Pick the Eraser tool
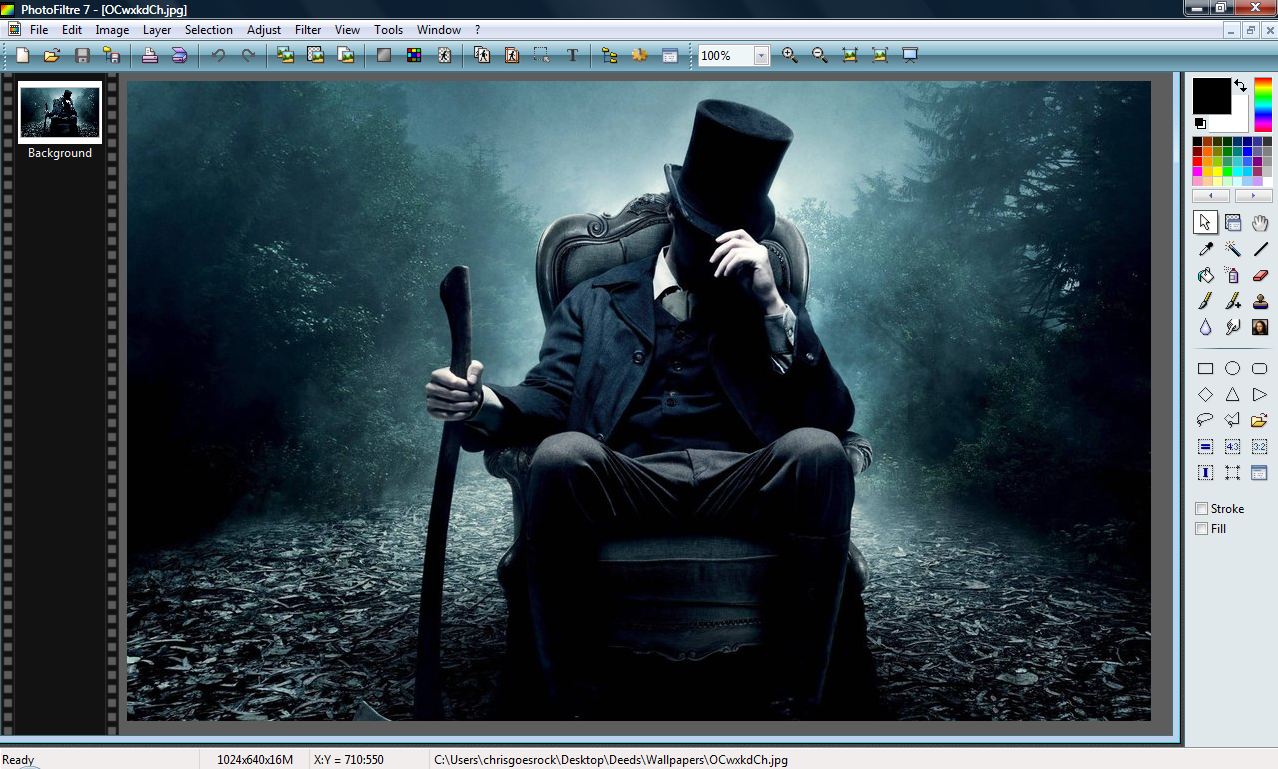This screenshot has height=769, width=1278. (x=1260, y=275)
